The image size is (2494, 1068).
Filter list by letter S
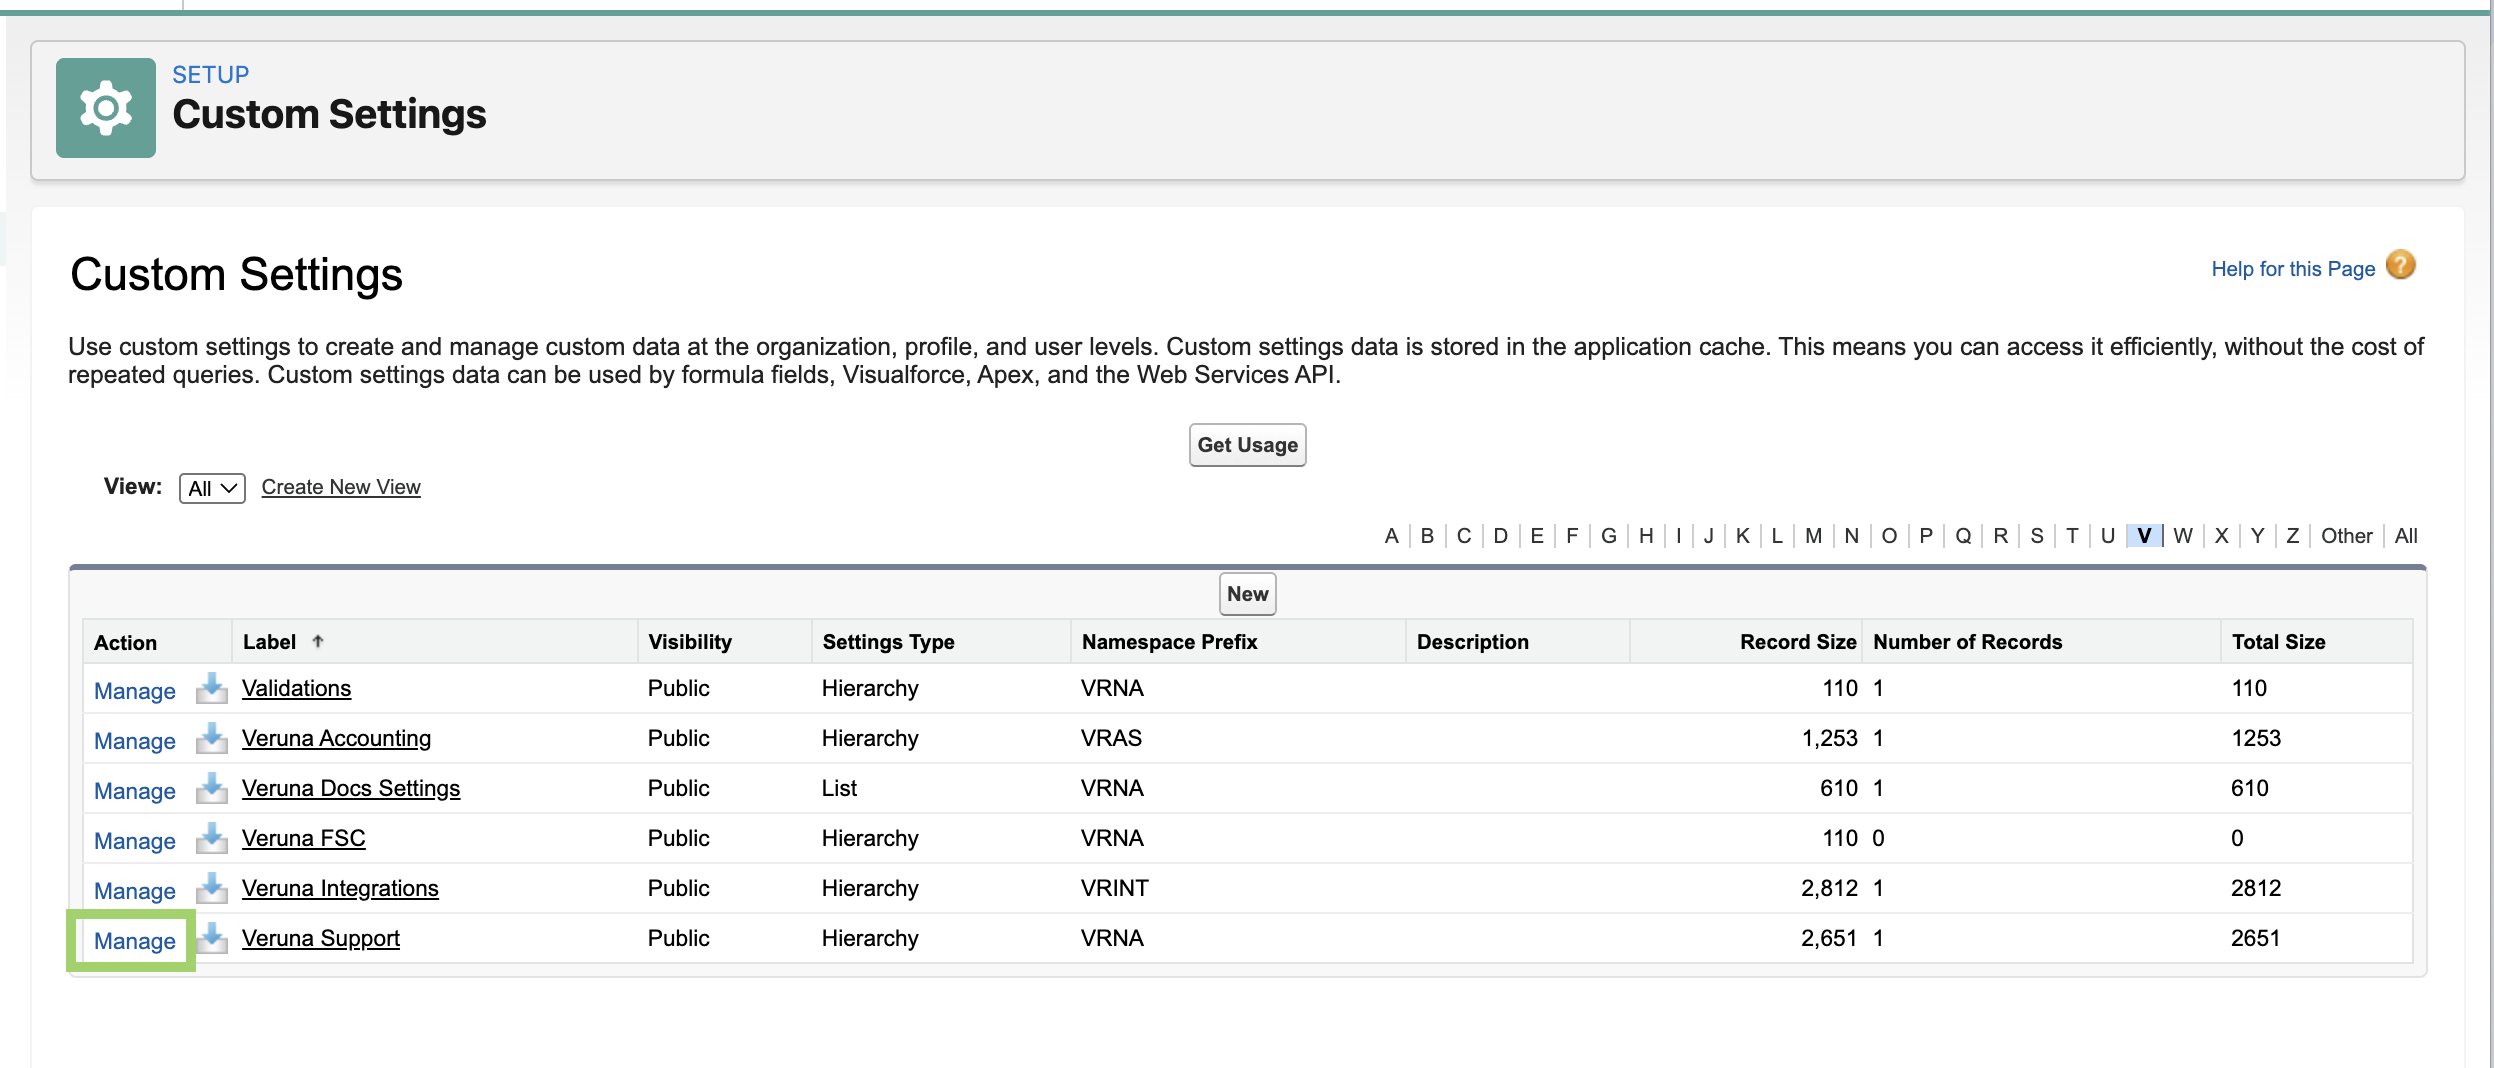click(2037, 536)
